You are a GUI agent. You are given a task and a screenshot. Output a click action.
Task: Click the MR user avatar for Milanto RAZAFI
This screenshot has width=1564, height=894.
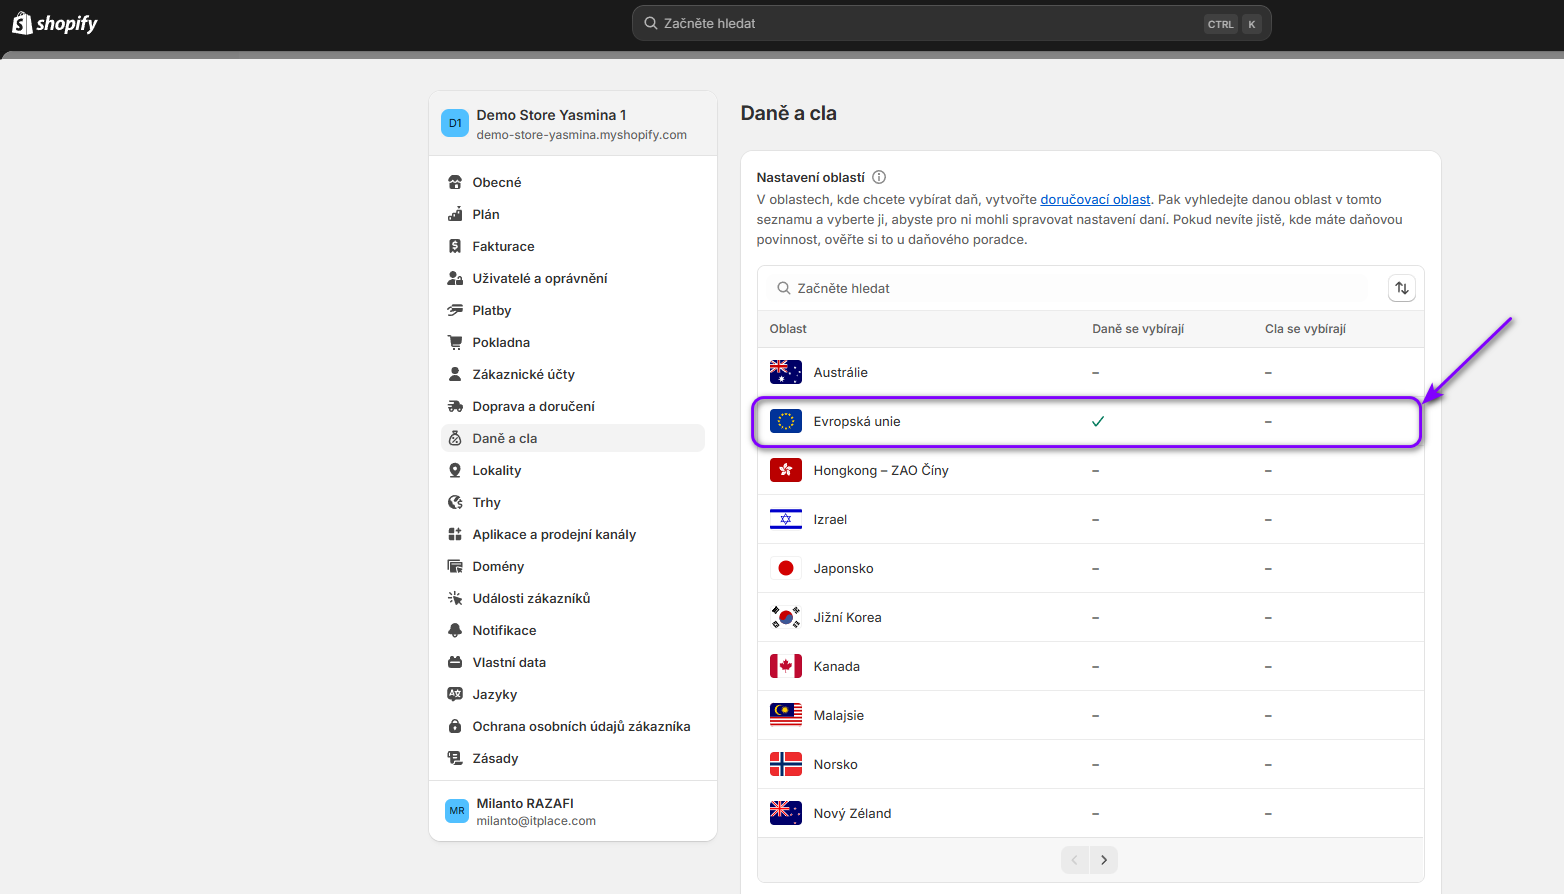(x=457, y=811)
